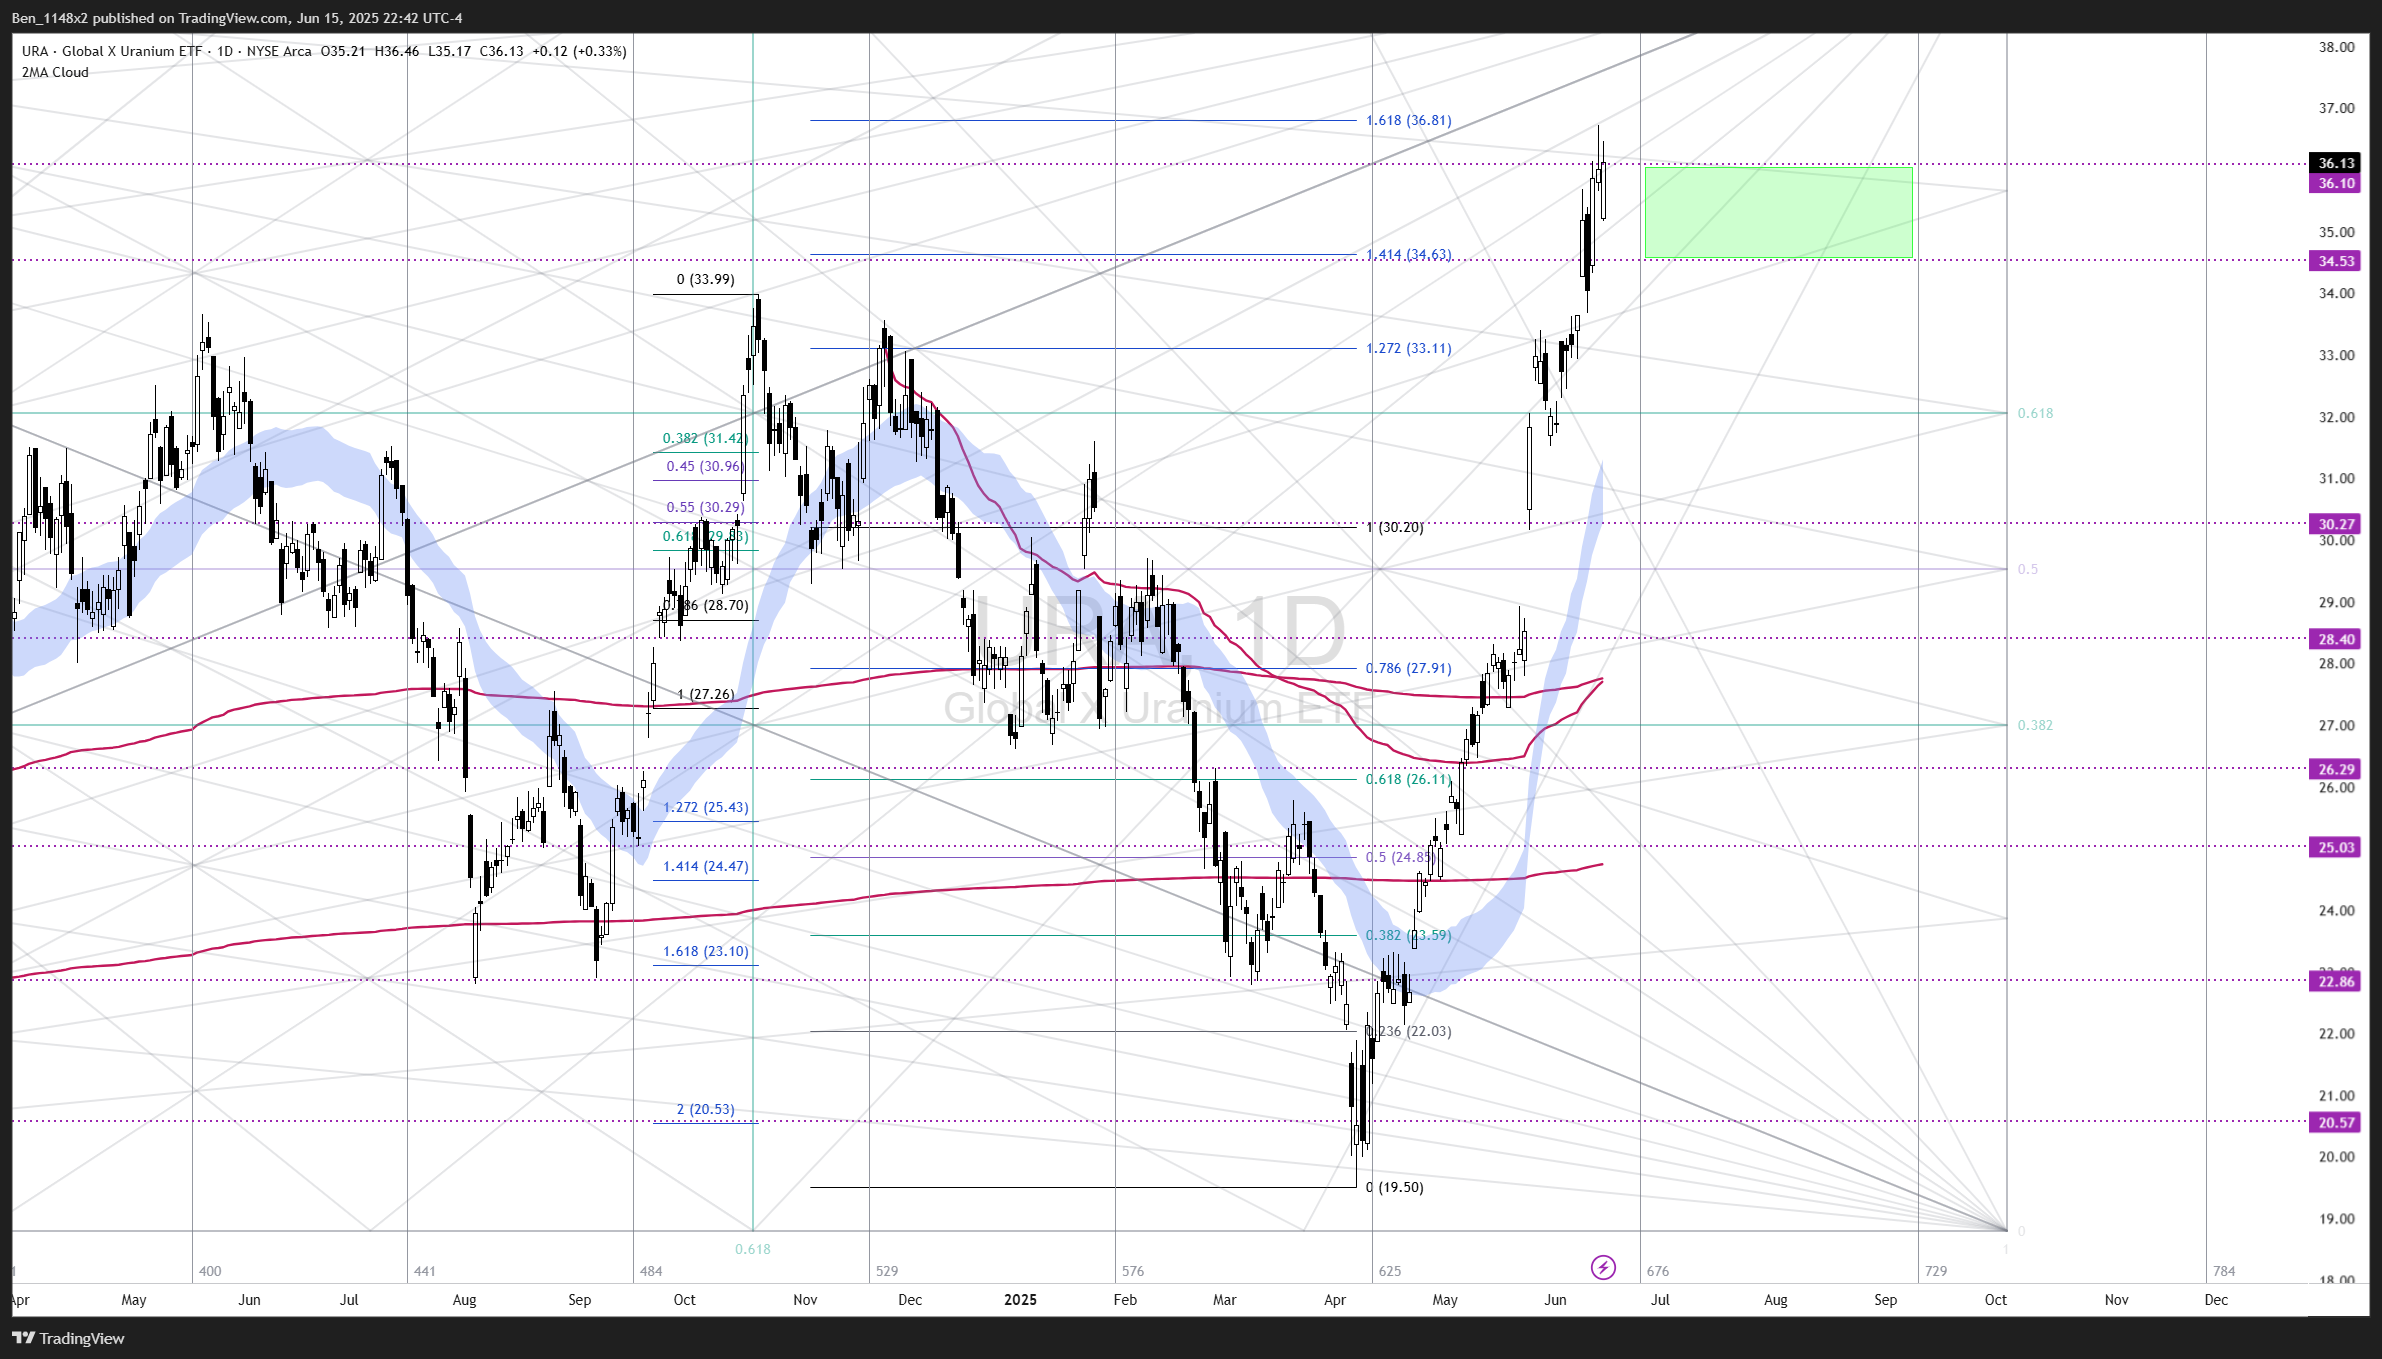The image size is (2382, 1359).
Task: Click the purple 30.27 price axis tag
Action: coord(2336,524)
